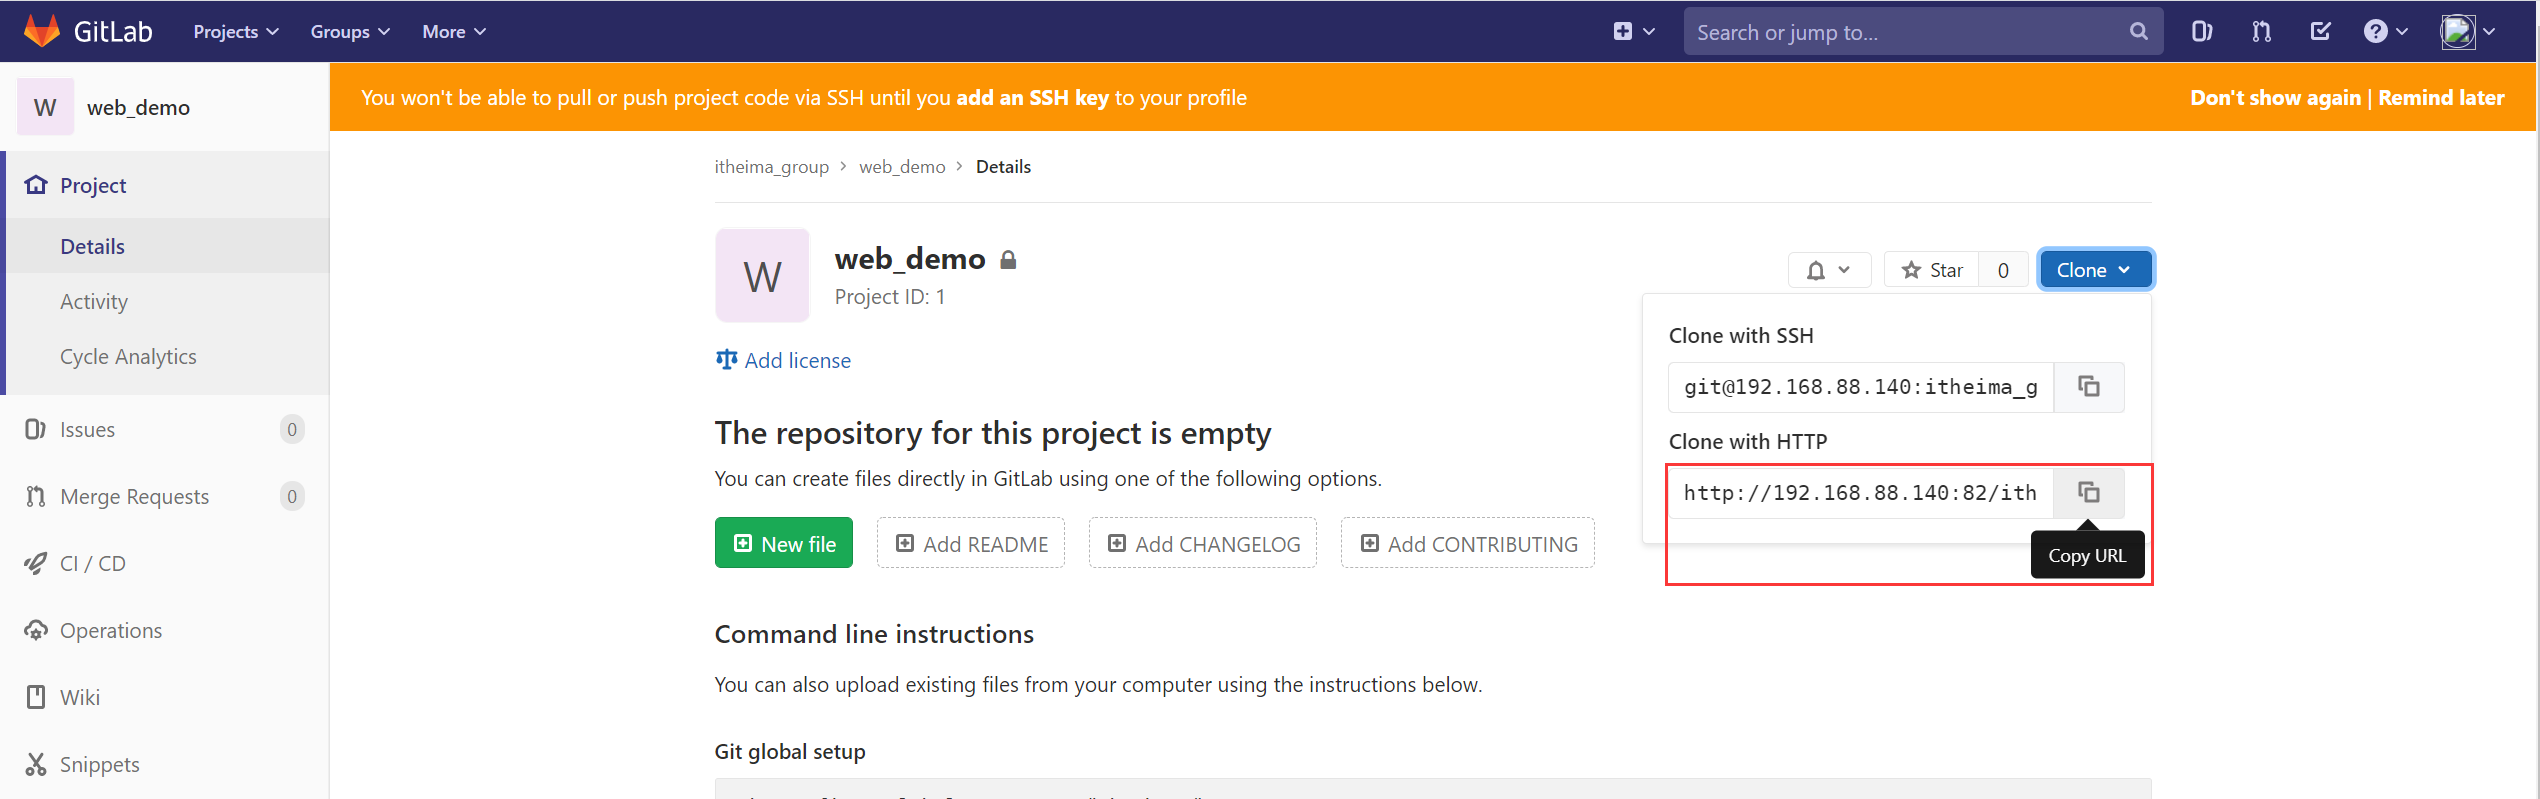This screenshot has height=799, width=2540.
Task: Copy the HTTP clone URL
Action: pos(2089,493)
